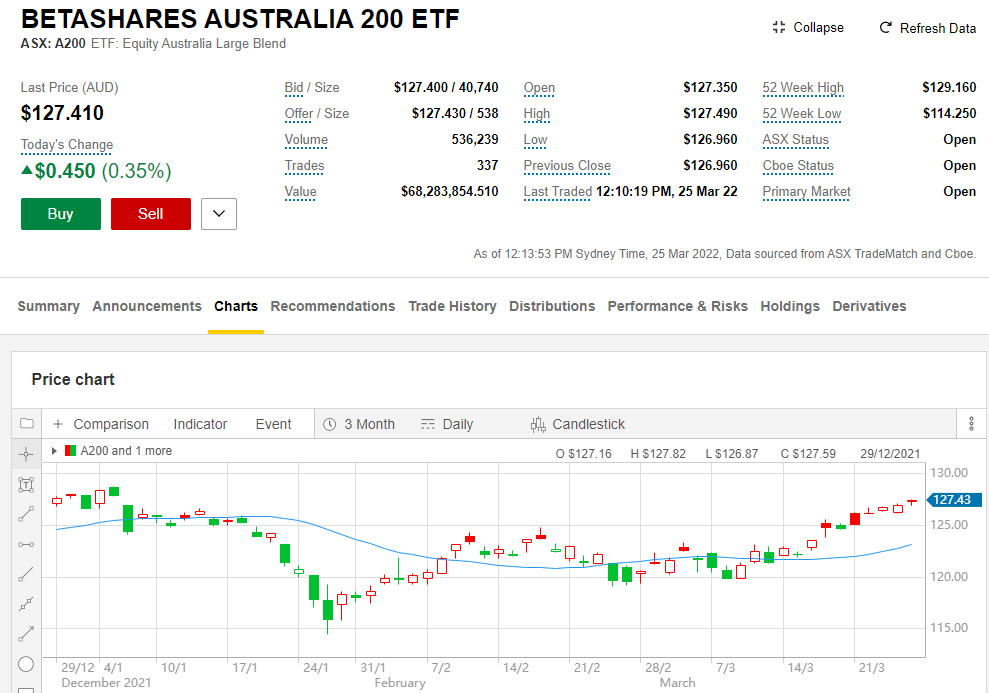This screenshot has width=989, height=693.
Task: Change the Candlestick chart type
Action: [x=578, y=424]
